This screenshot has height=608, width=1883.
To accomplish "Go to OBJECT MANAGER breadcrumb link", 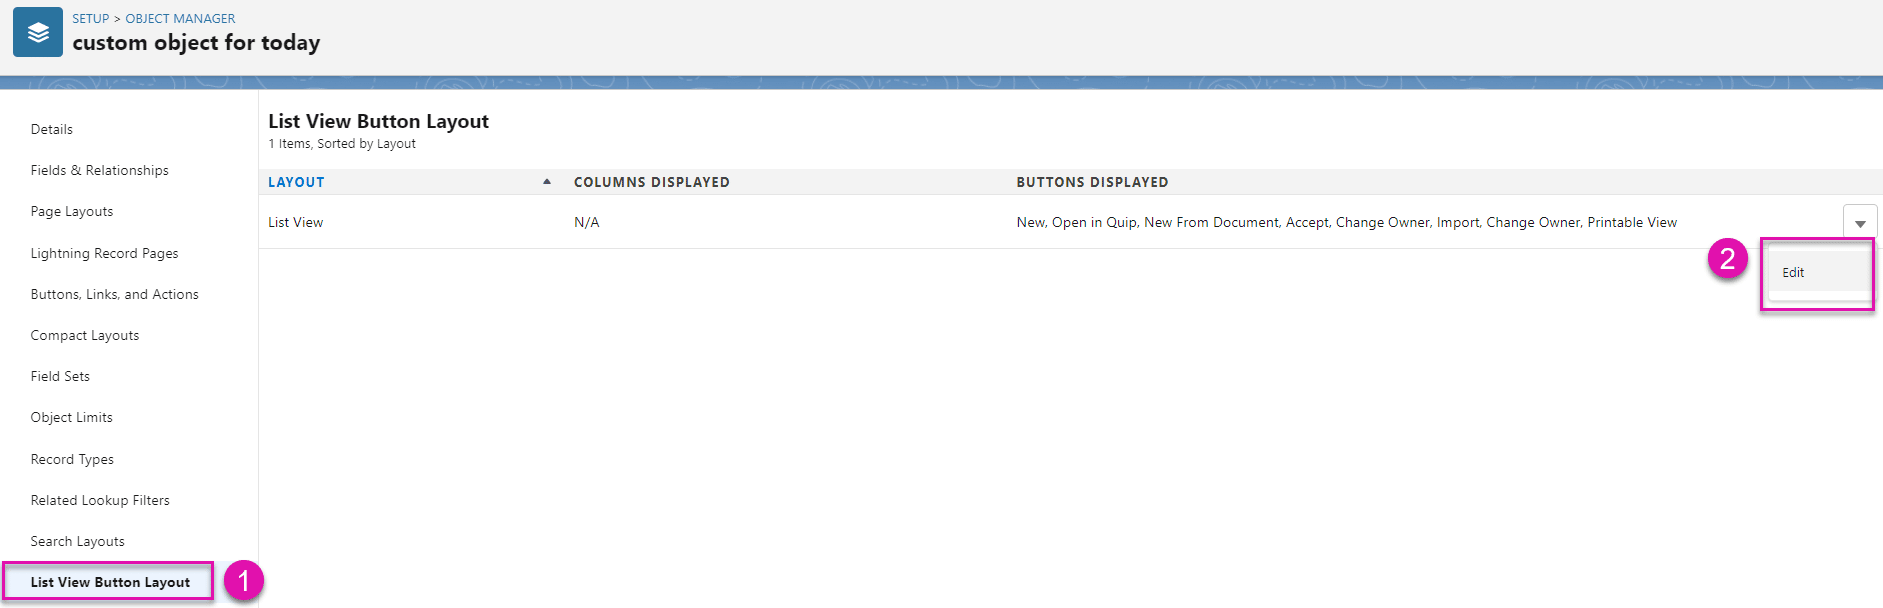I will click(x=180, y=19).
